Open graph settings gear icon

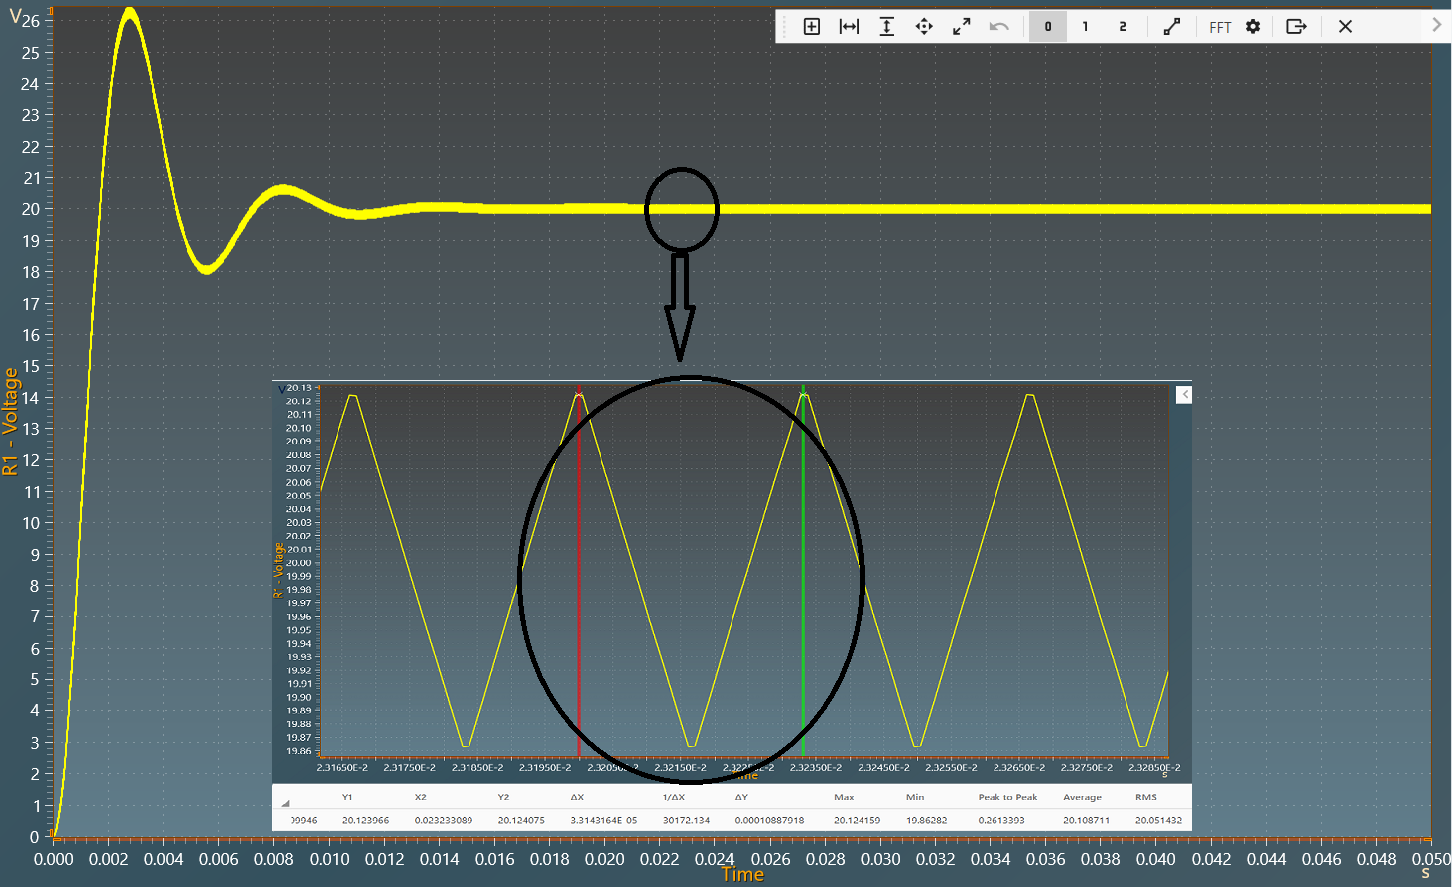point(1253,27)
